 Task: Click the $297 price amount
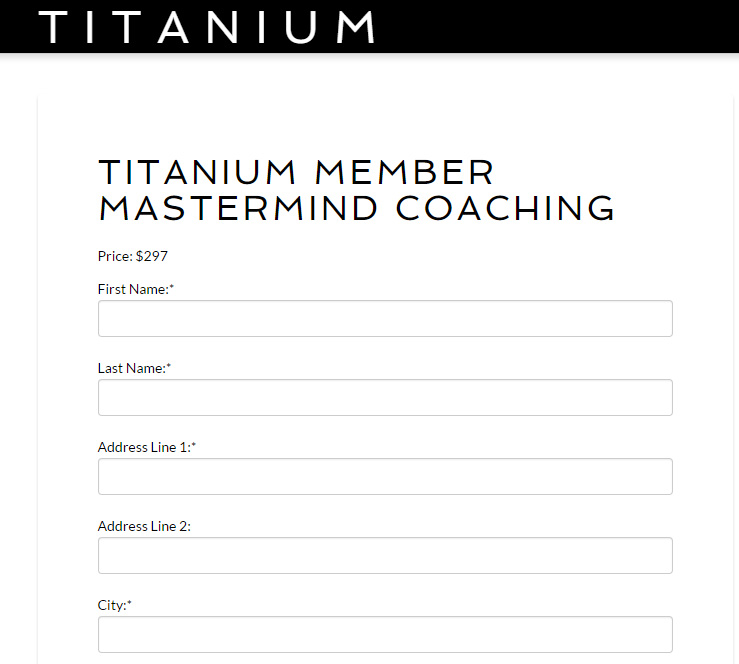click(x=152, y=256)
